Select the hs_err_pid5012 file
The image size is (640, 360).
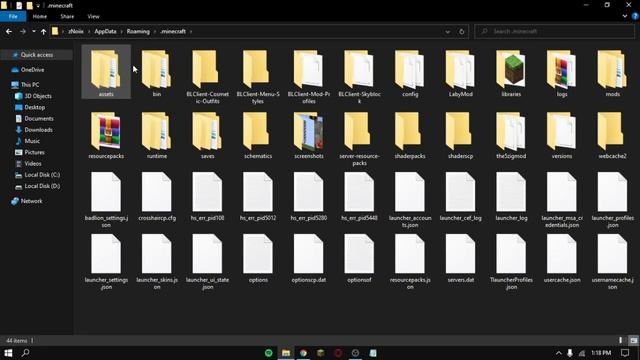pyautogui.click(x=258, y=196)
